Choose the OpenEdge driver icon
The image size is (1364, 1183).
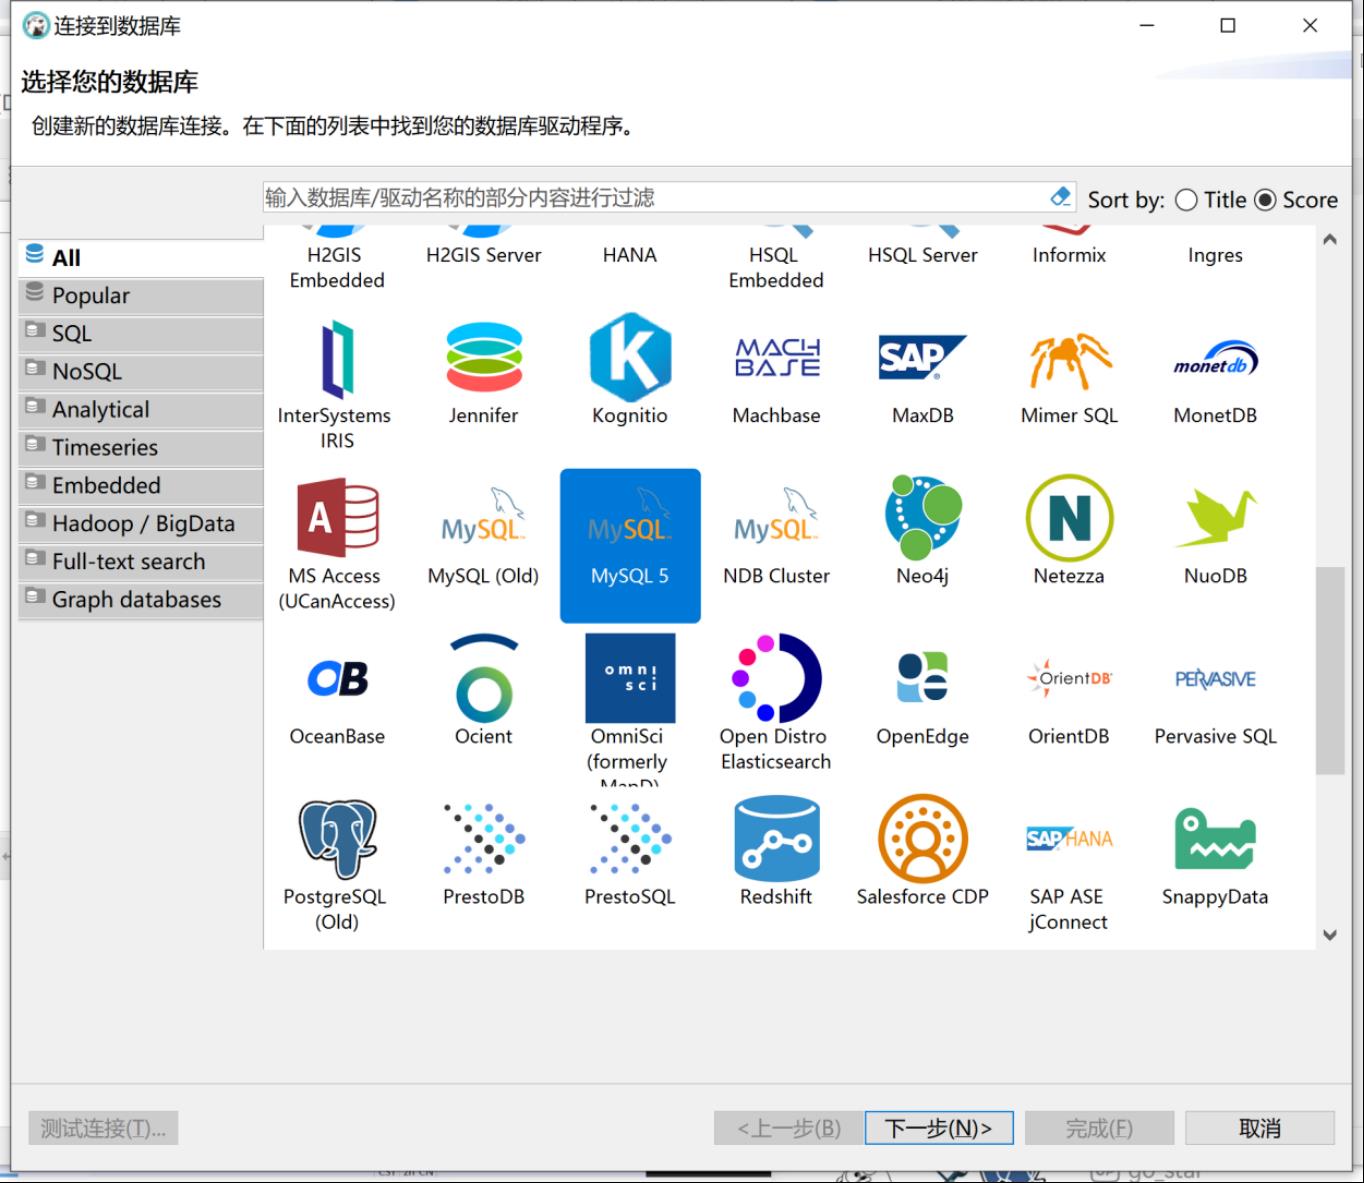923,678
